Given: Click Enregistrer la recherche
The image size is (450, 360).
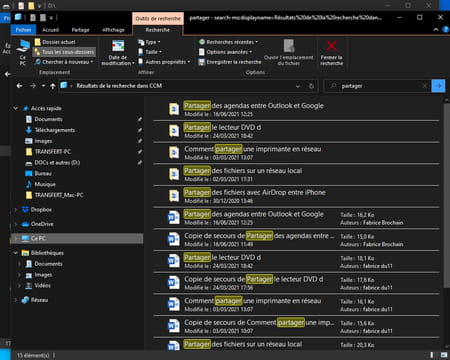Looking at the screenshot, I should (x=230, y=62).
